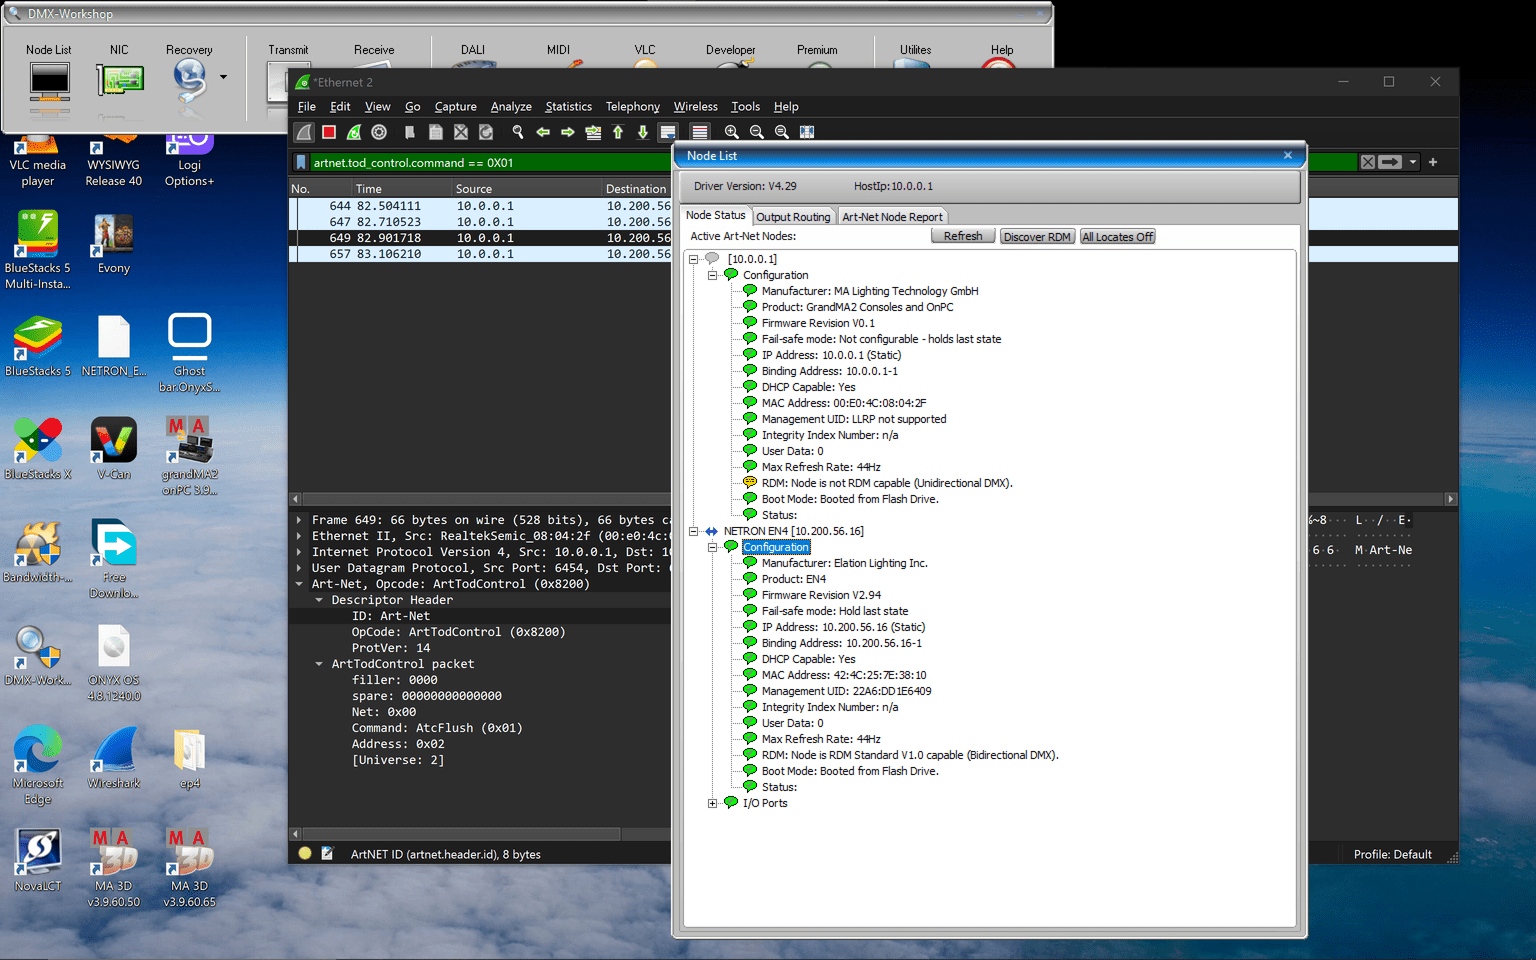The image size is (1536, 960).
Task: Save the capture file from the toolbar
Action: tap(436, 132)
